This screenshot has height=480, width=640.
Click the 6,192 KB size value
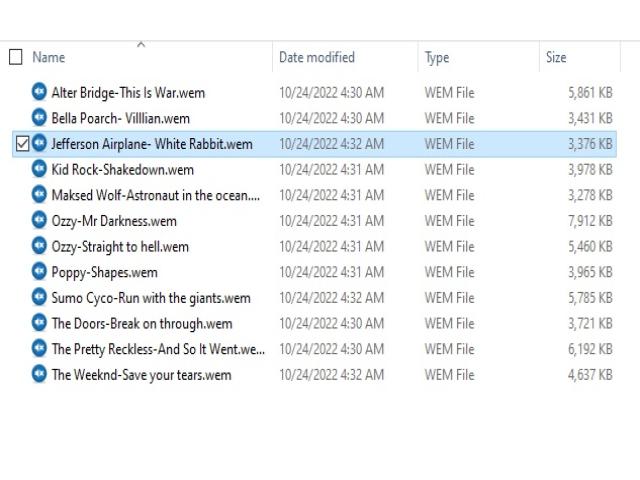[590, 349]
